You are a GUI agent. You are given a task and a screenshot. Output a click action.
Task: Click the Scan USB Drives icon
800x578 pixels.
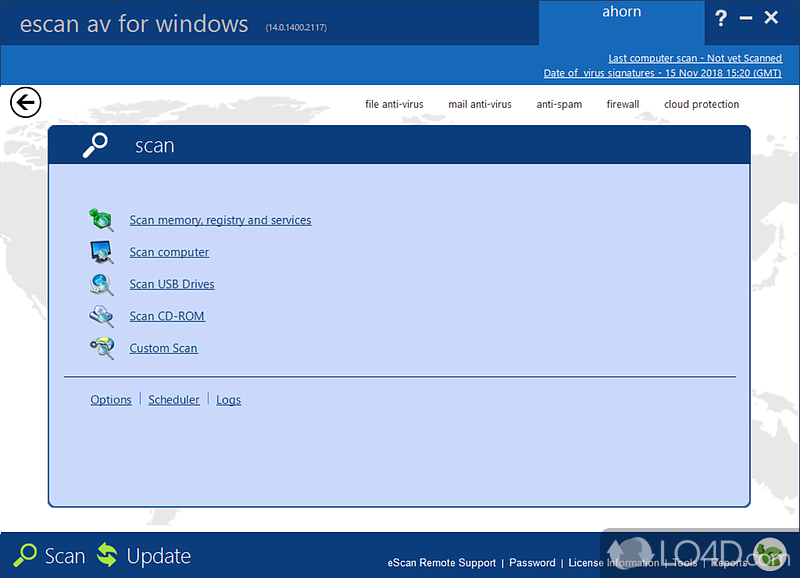(101, 284)
